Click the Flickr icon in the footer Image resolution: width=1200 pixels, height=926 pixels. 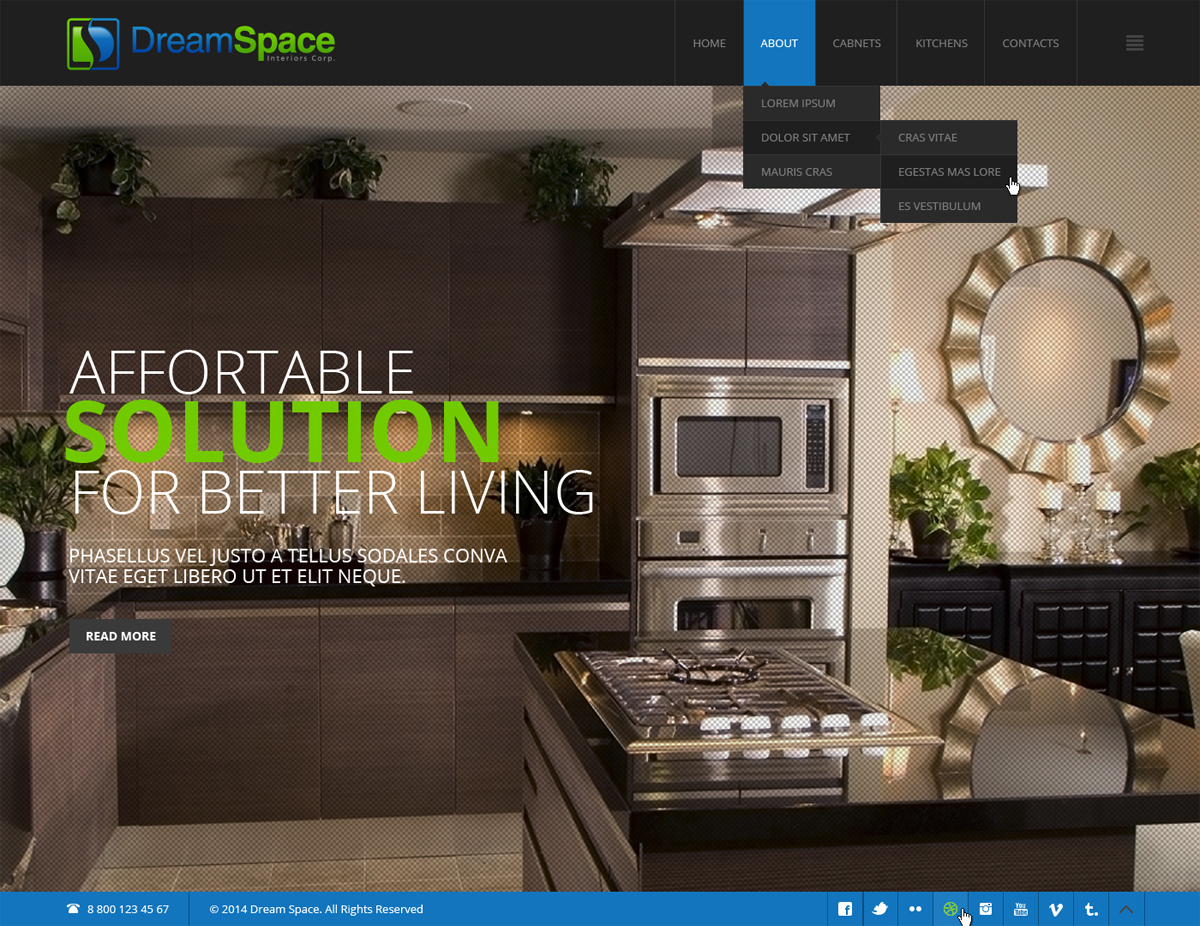[x=915, y=909]
